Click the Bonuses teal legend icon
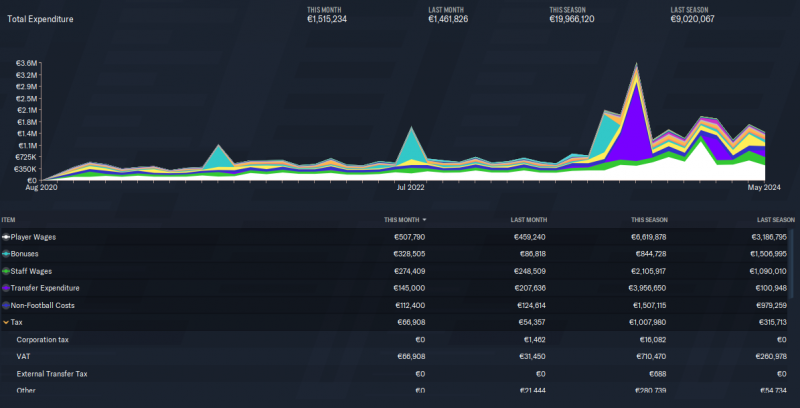The height and width of the screenshot is (408, 800). 6,254
